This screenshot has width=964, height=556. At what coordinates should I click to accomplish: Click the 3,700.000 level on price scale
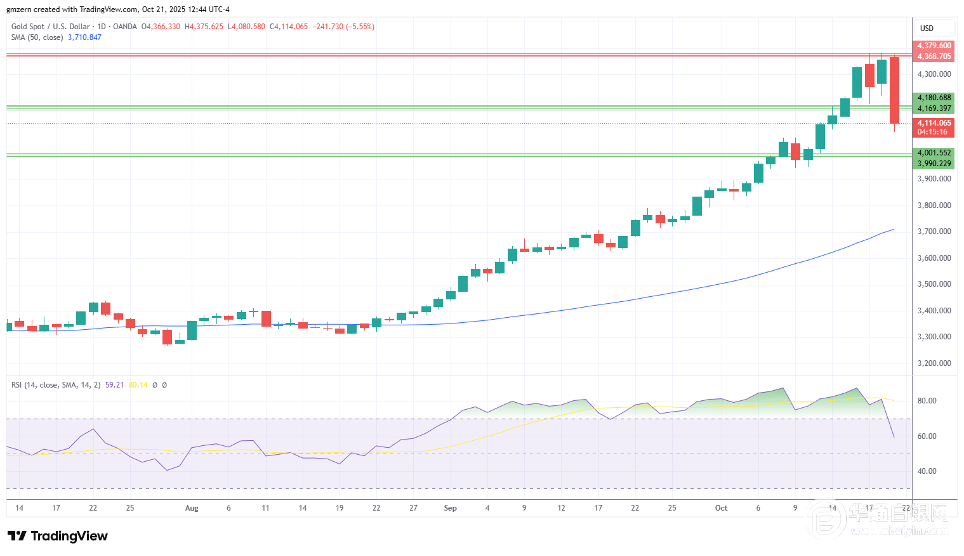click(931, 231)
